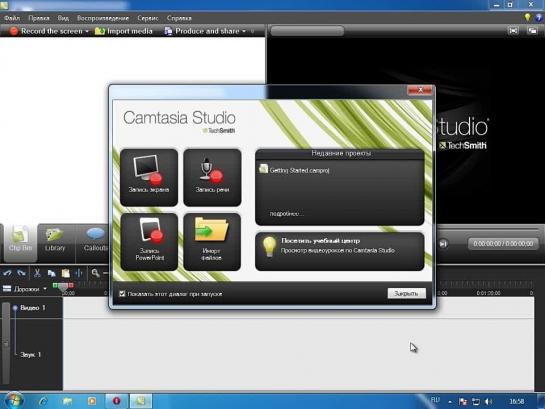Click the Copy icon in the timeline toolbar
Image resolution: width=545 pixels, height=409 pixels.
click(x=51, y=273)
